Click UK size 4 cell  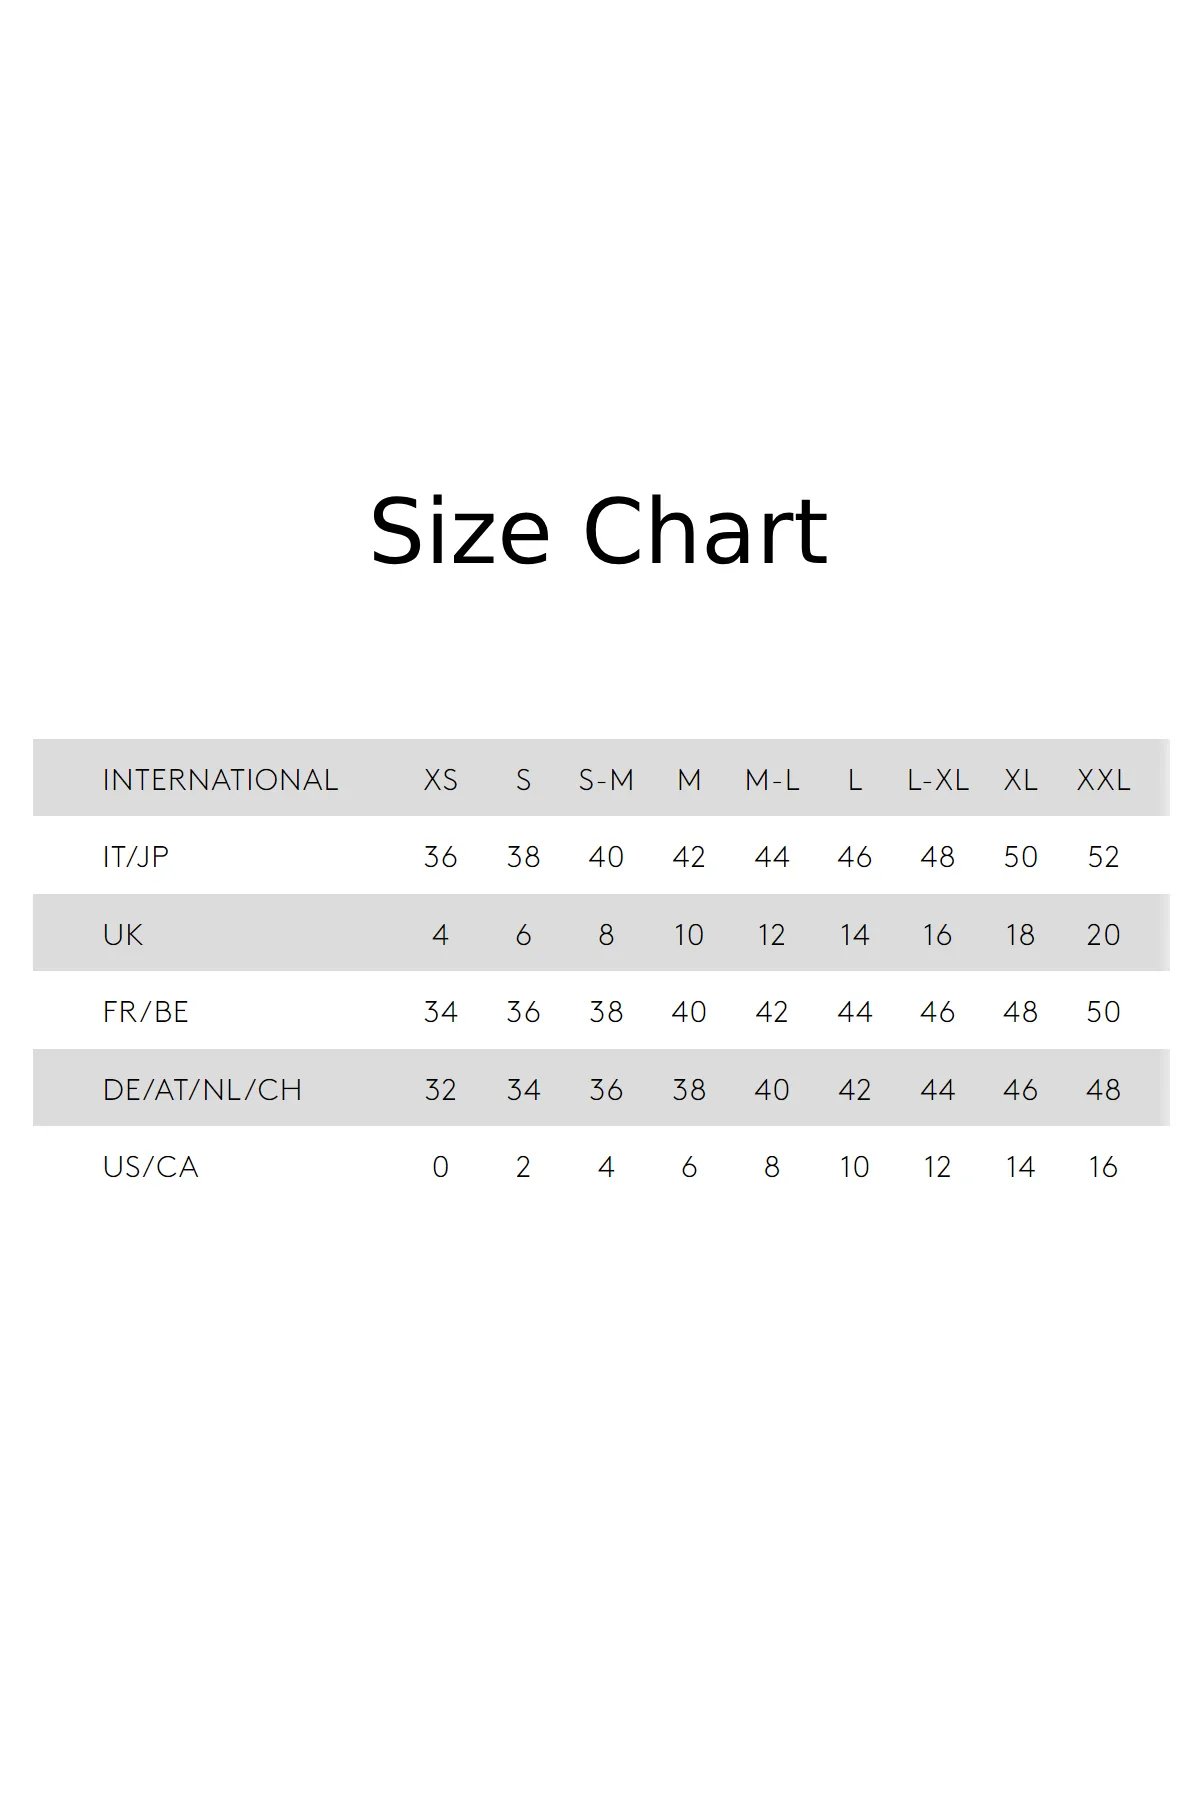click(441, 935)
